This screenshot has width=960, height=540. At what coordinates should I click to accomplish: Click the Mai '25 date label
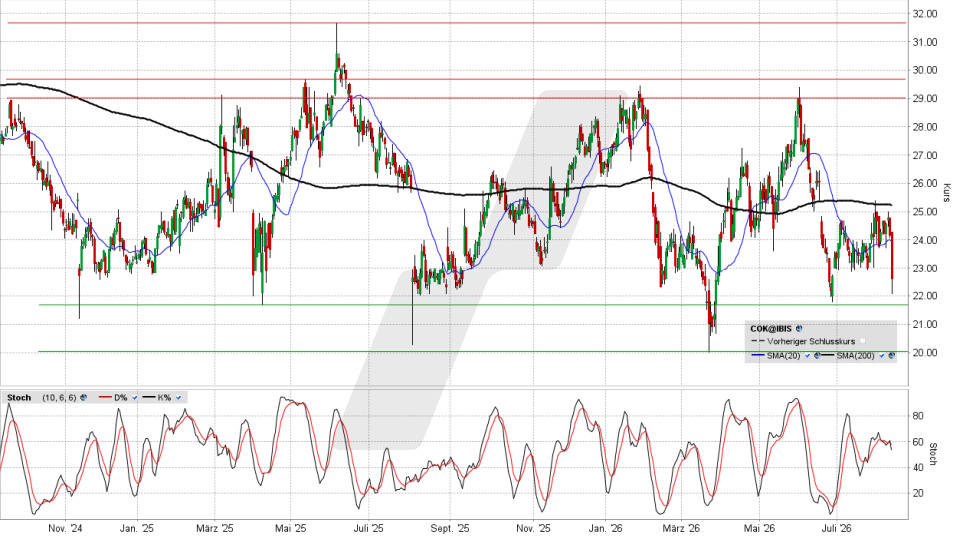click(290, 528)
